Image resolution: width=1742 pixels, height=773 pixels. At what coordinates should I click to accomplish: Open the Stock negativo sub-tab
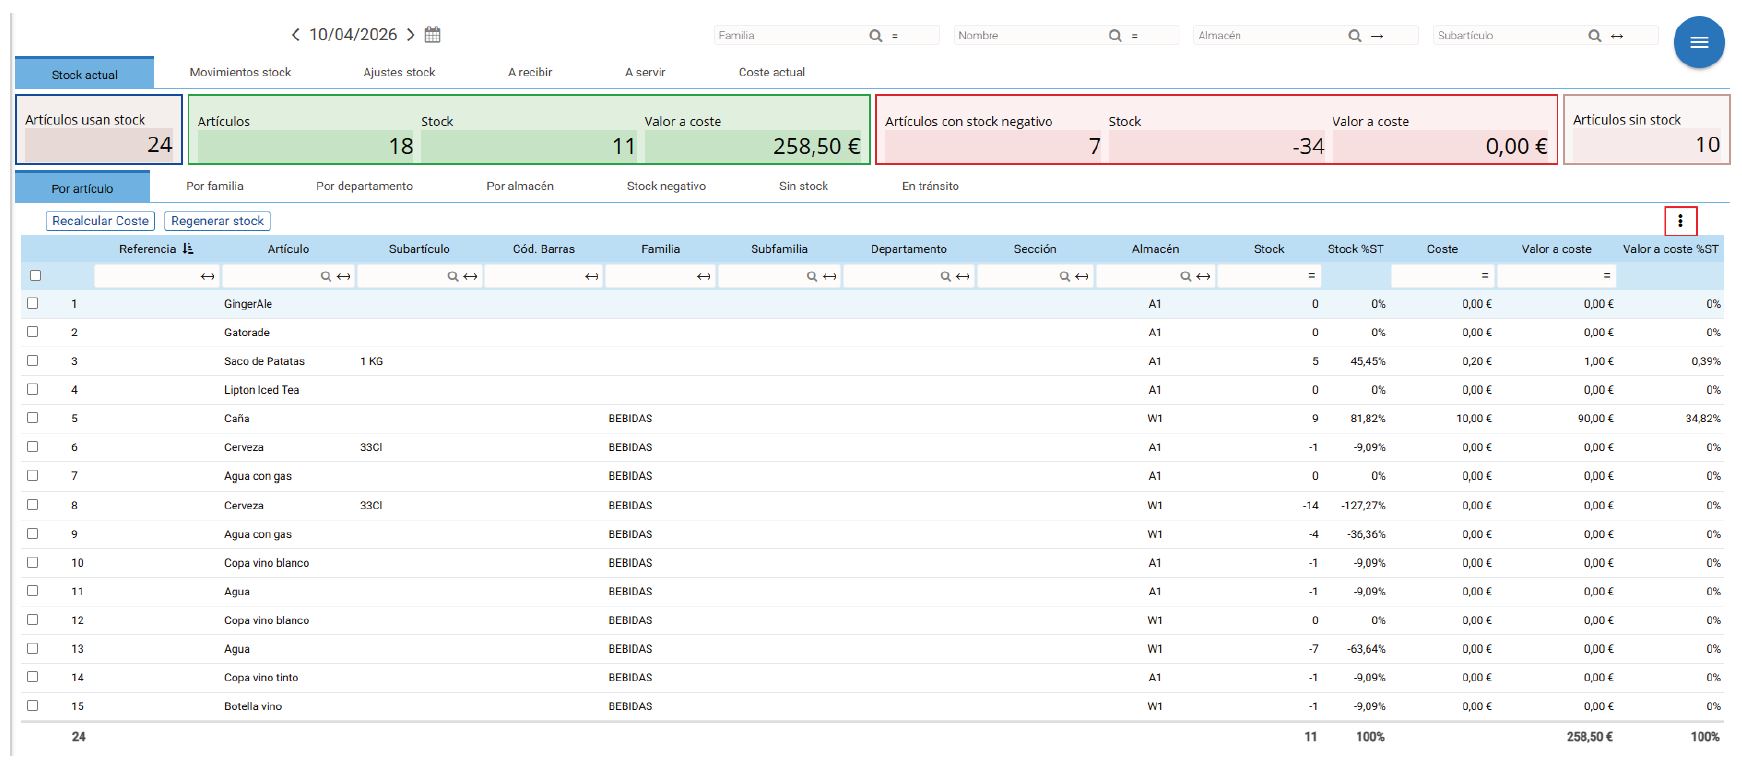coord(666,186)
